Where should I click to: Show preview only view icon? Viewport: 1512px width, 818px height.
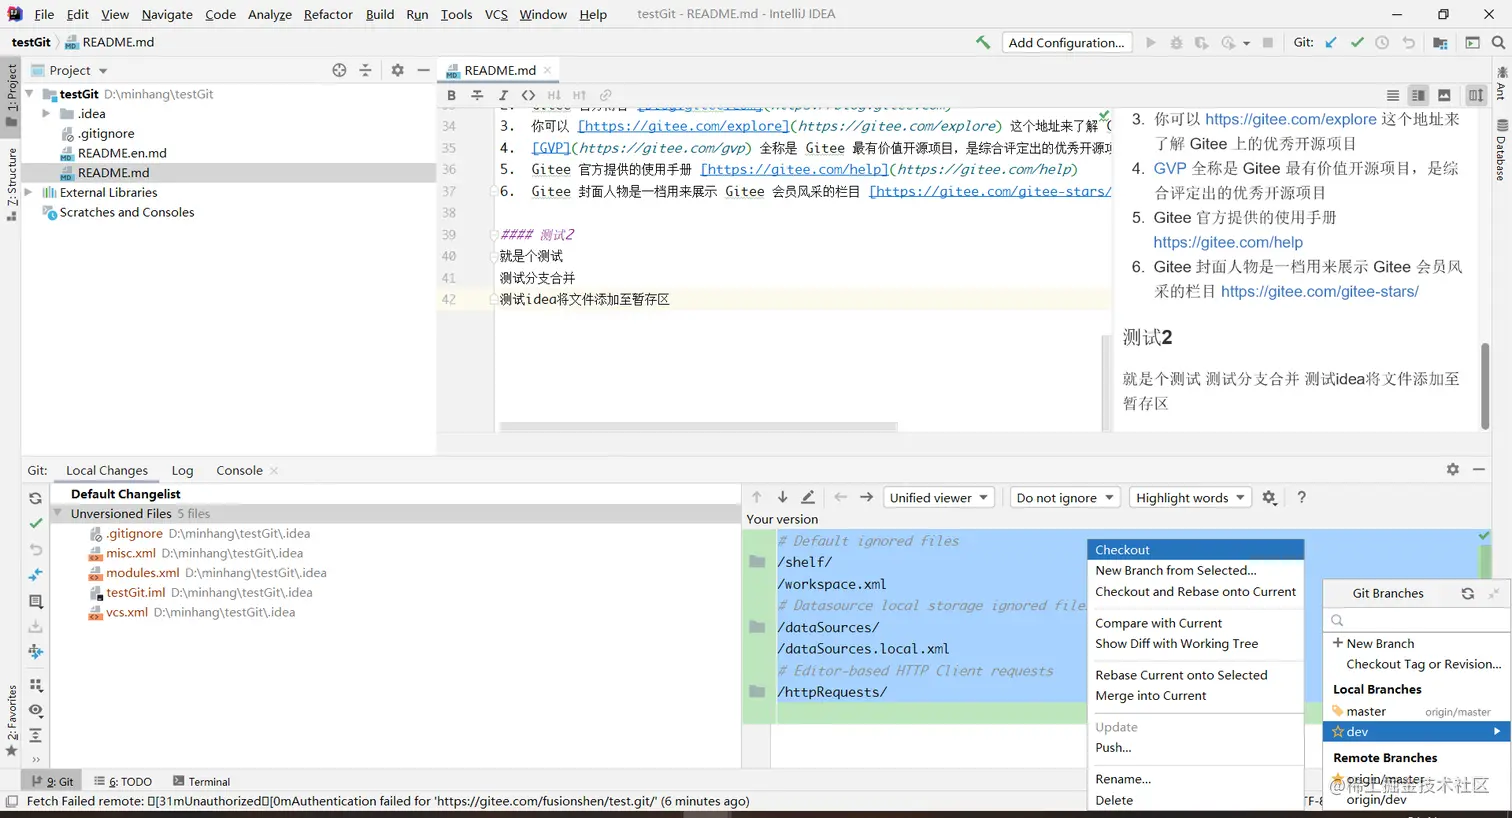click(1444, 95)
